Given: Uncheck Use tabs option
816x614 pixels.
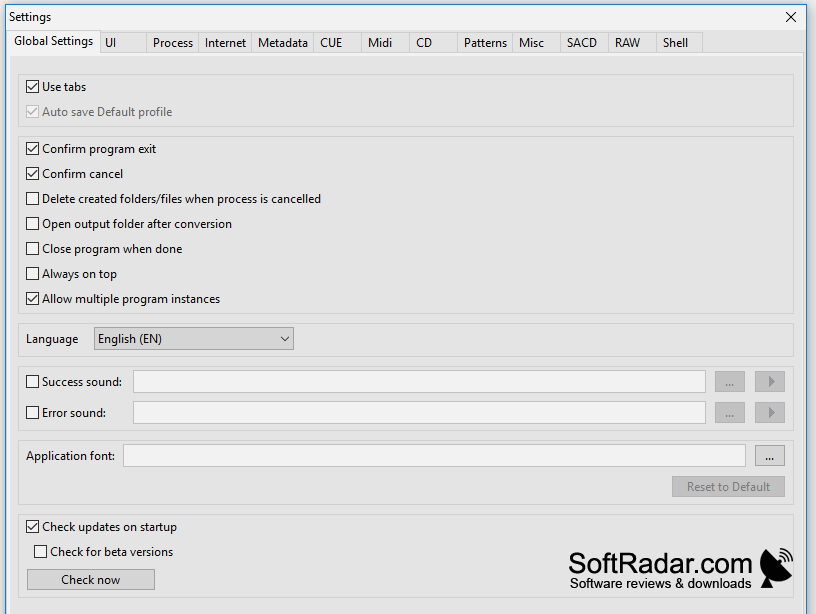Looking at the screenshot, I should pos(32,86).
